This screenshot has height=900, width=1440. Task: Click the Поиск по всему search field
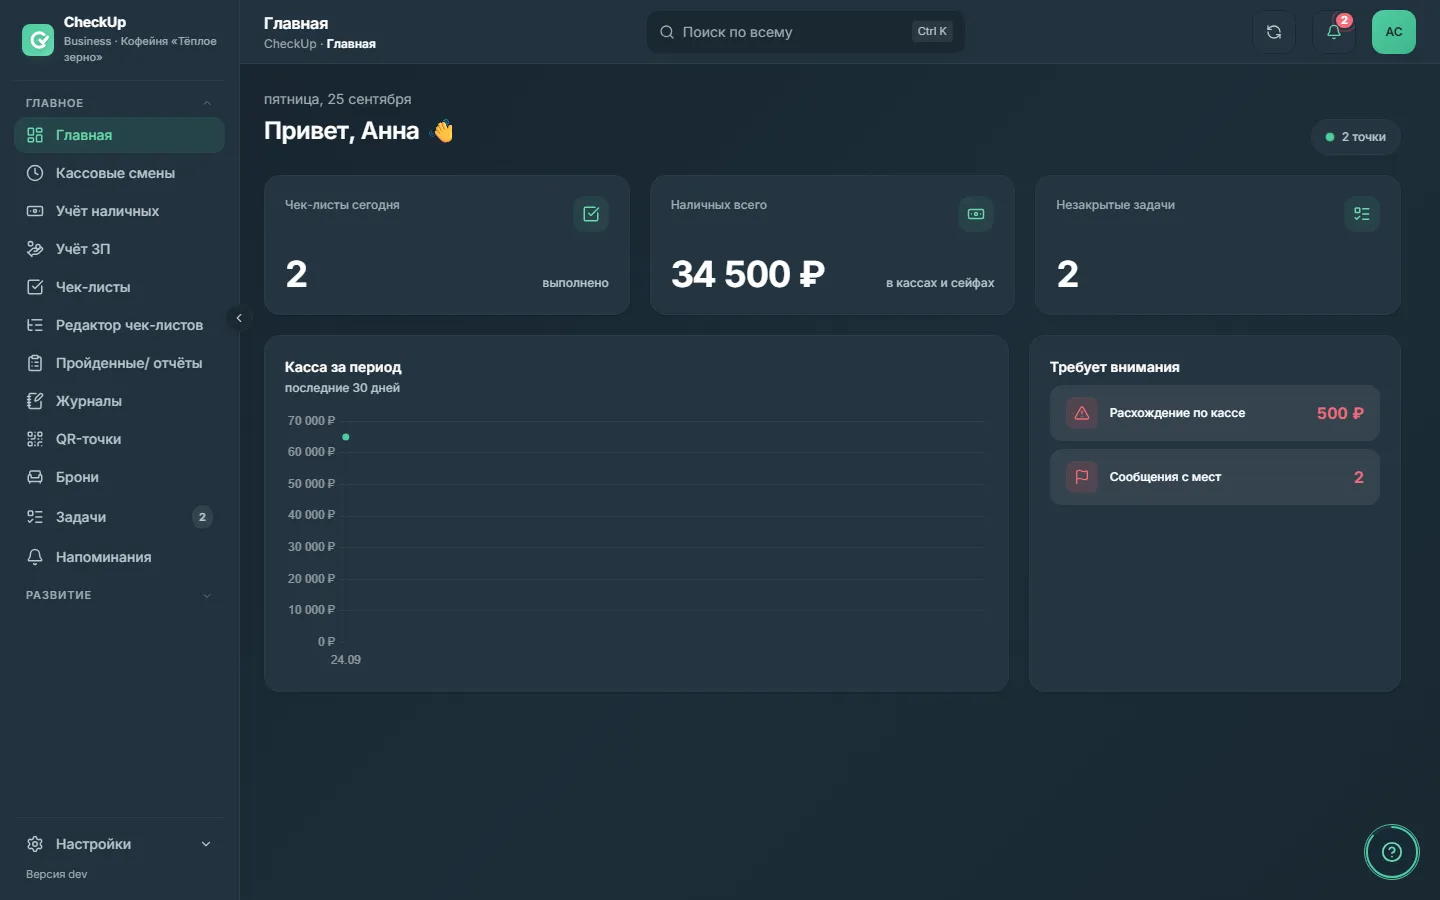click(x=806, y=32)
